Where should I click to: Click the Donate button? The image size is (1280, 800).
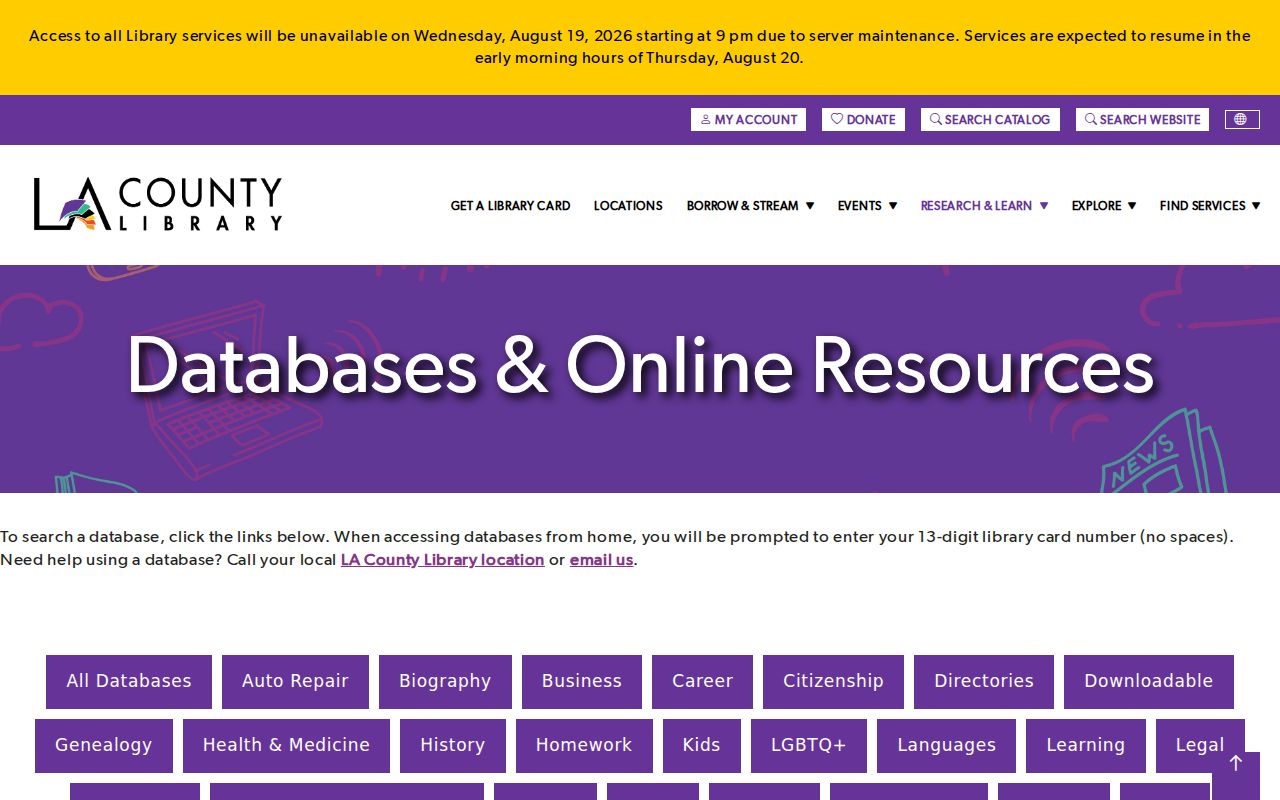863,119
